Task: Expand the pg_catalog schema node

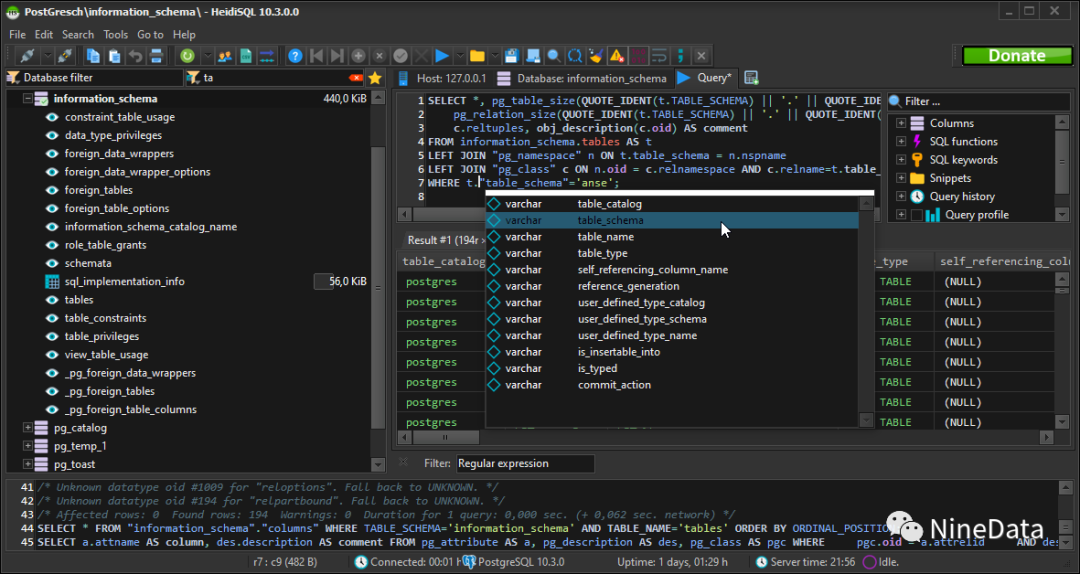Action: pos(26,428)
